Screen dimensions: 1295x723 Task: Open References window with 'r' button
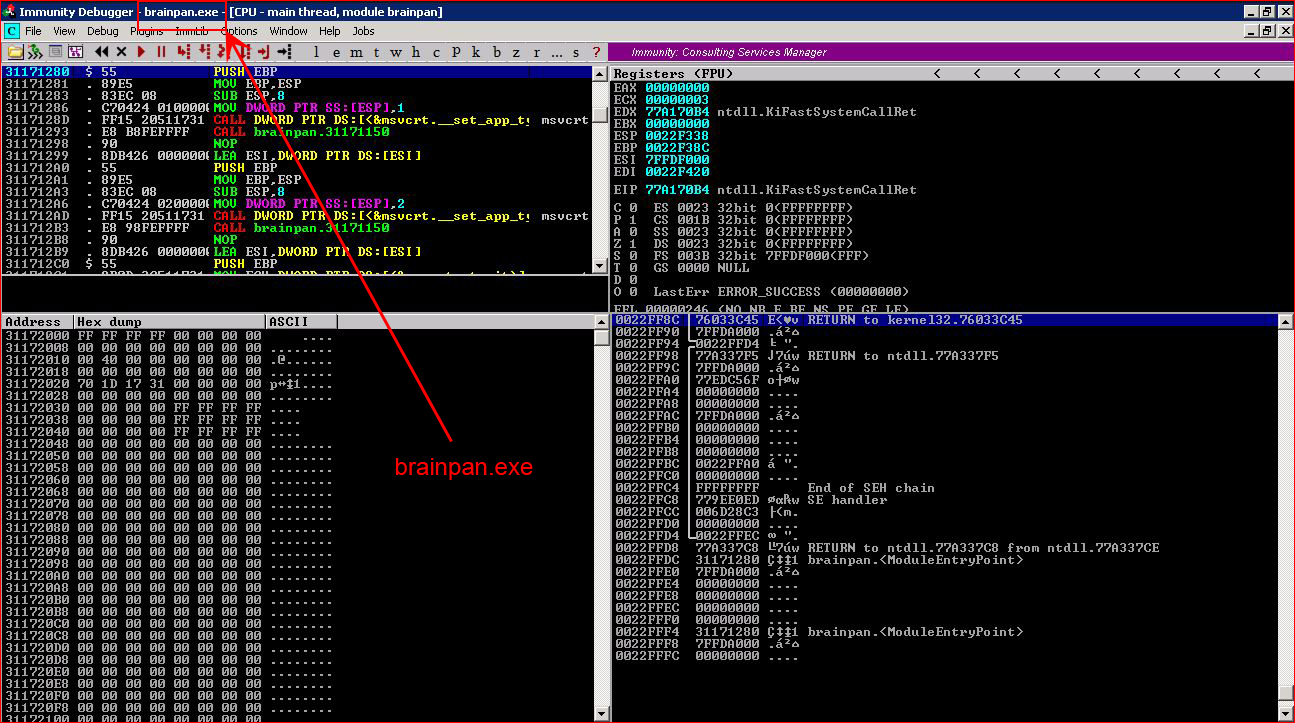[537, 51]
